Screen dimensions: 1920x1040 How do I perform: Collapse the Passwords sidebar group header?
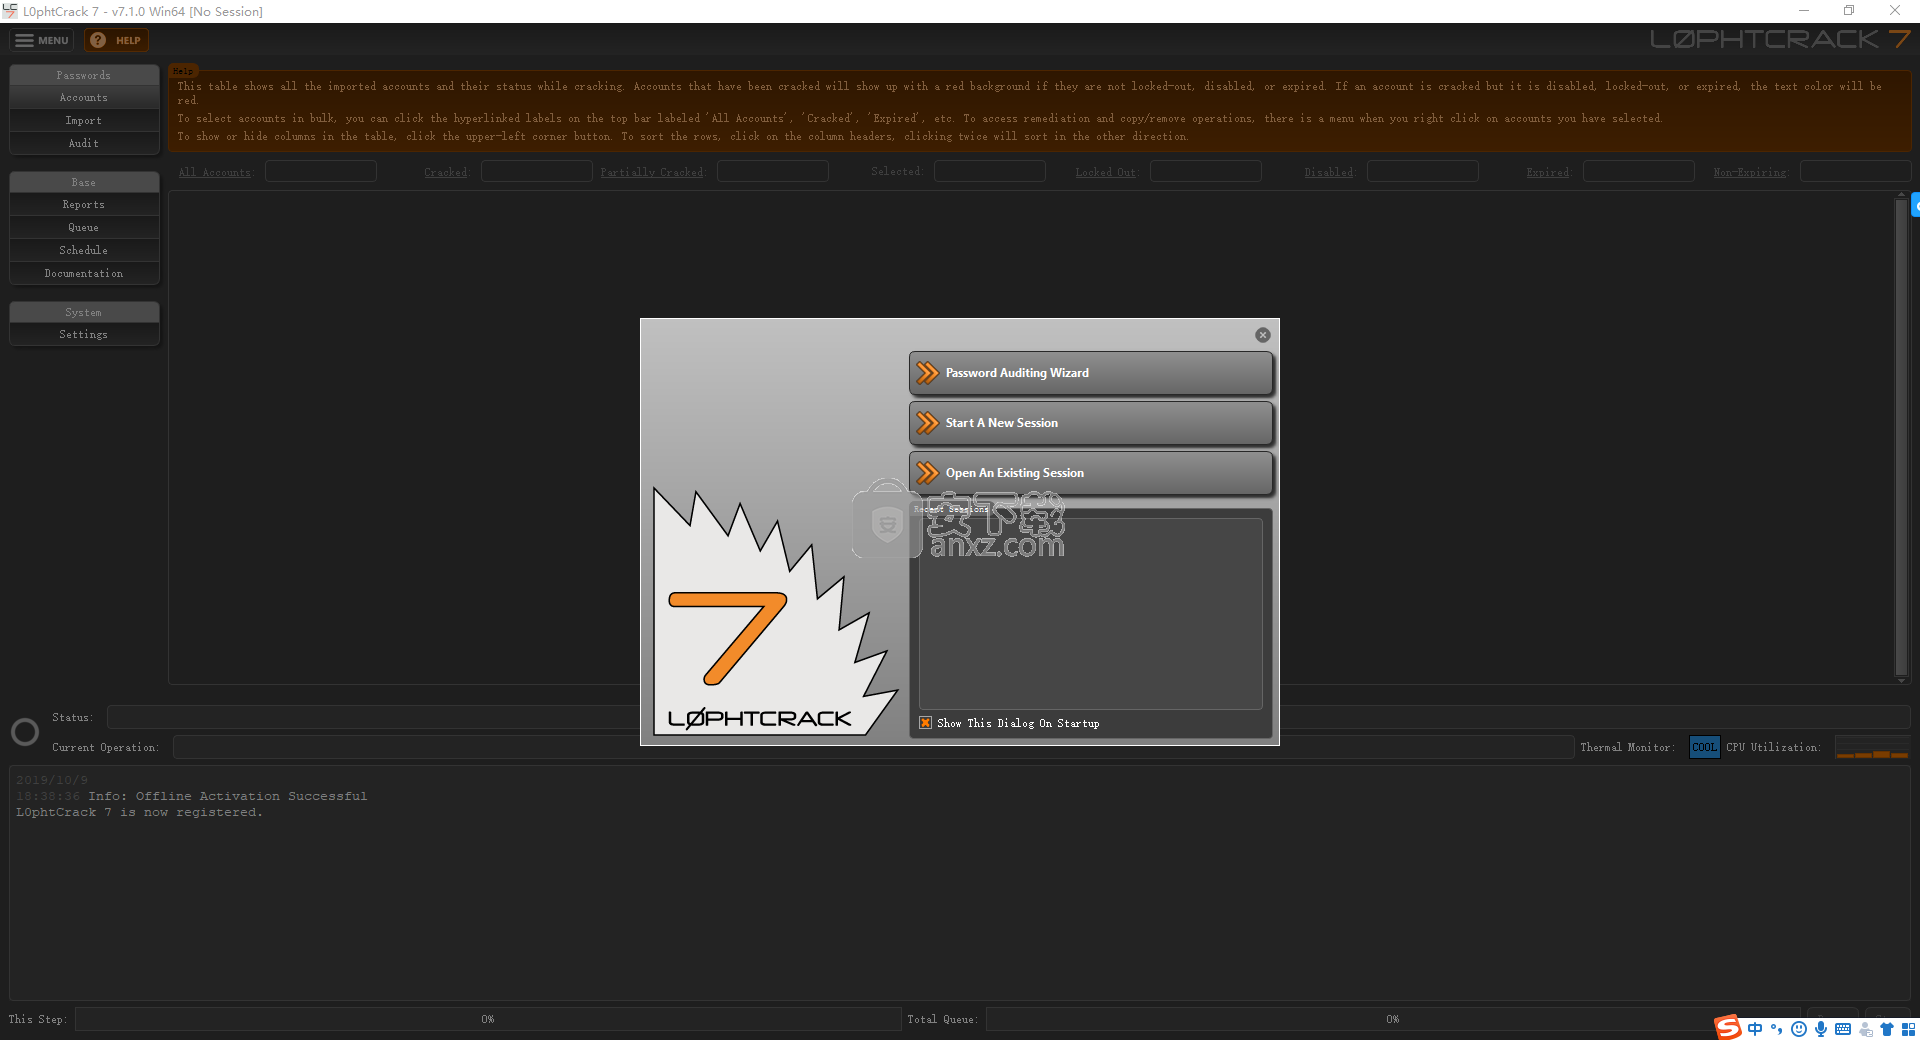pyautogui.click(x=84, y=76)
